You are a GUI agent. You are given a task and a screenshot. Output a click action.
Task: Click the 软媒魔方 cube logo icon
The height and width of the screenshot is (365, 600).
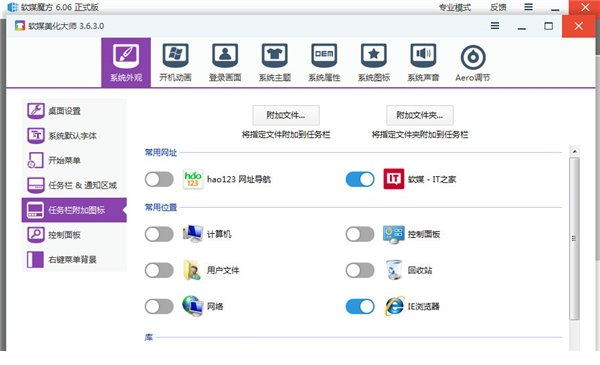13,7
